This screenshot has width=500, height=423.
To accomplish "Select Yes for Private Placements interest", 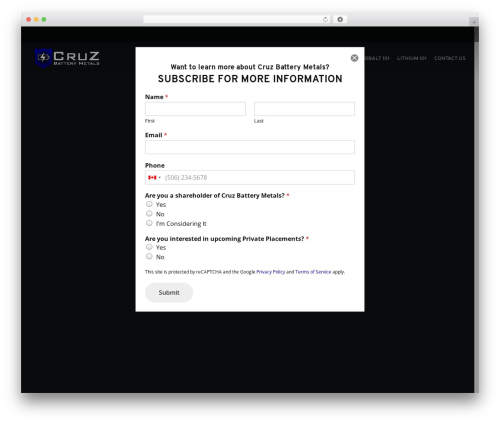I will pos(149,247).
